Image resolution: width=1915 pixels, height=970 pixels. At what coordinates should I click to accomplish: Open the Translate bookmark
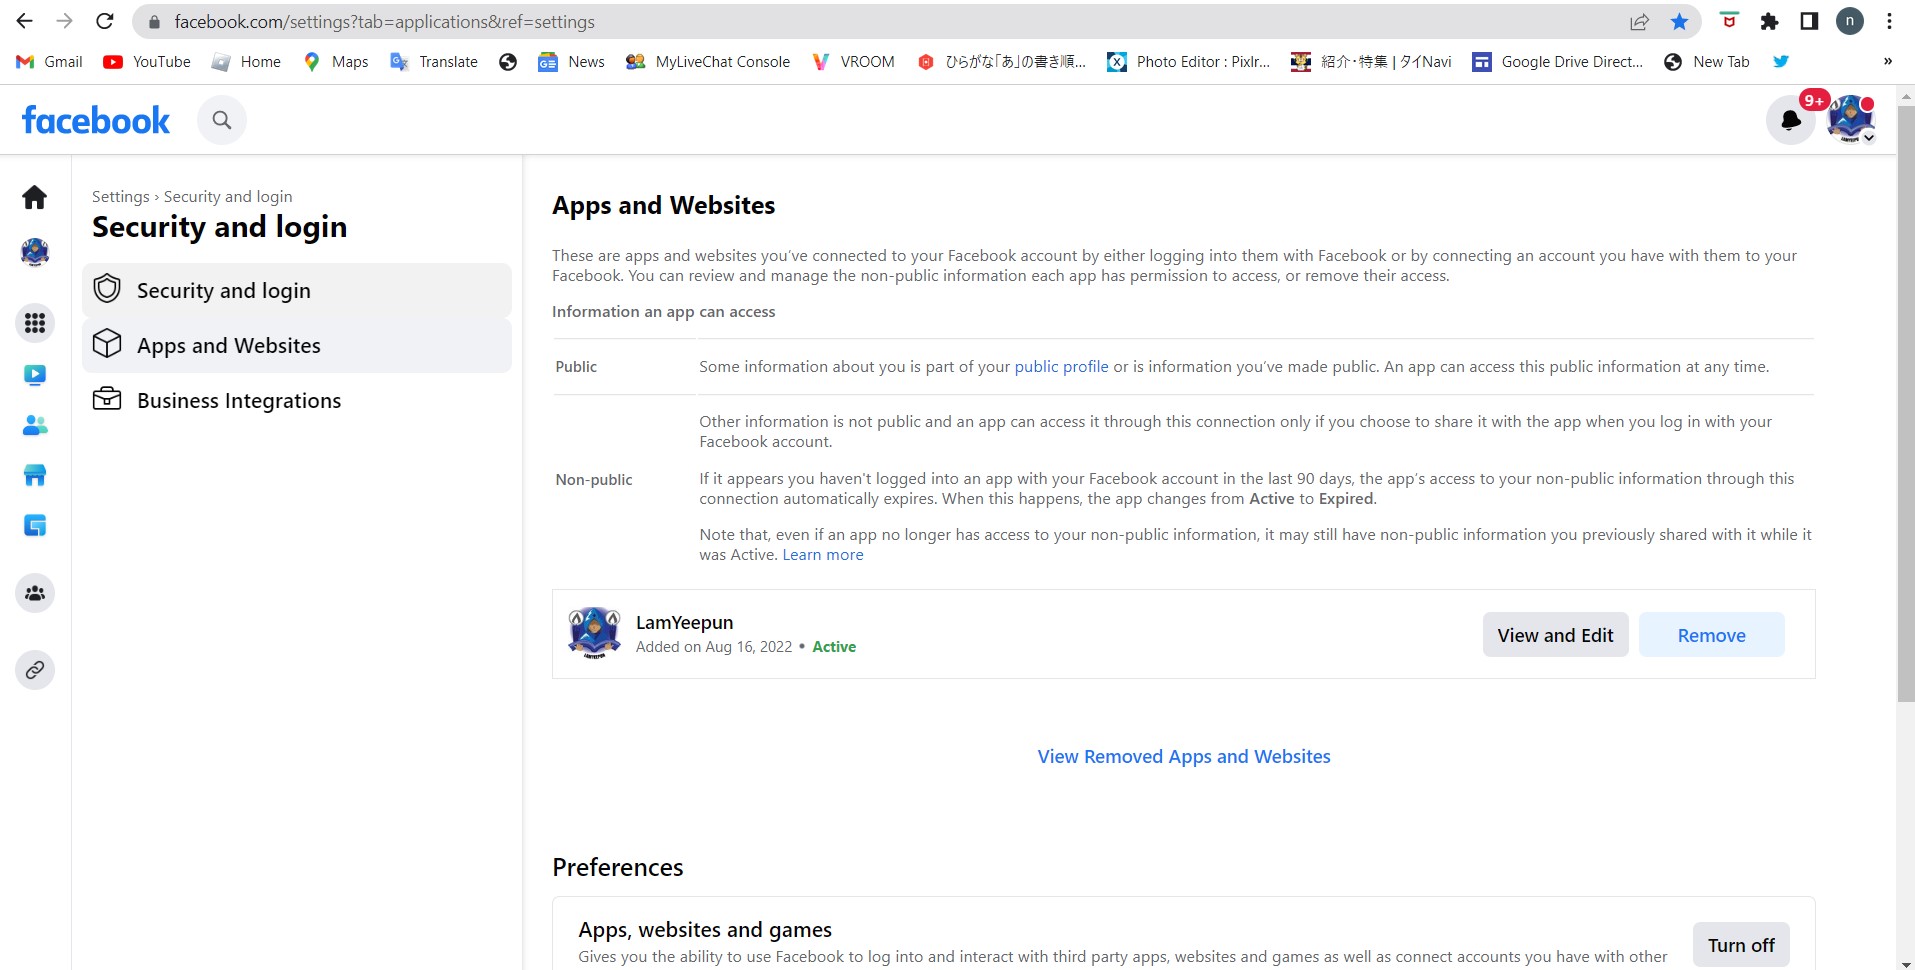pyautogui.click(x=434, y=62)
